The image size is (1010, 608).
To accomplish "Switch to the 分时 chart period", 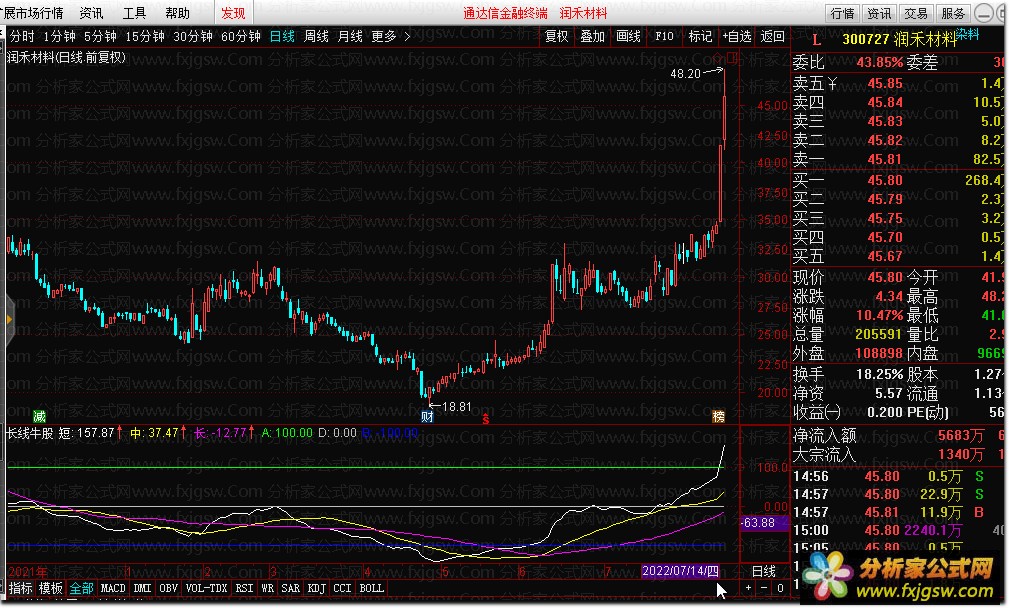I will pos(21,37).
